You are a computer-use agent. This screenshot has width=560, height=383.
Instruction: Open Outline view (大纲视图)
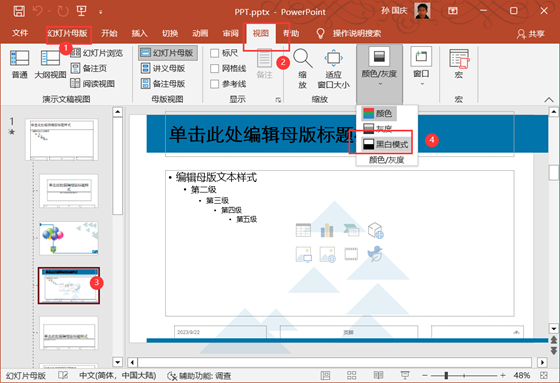(50, 64)
